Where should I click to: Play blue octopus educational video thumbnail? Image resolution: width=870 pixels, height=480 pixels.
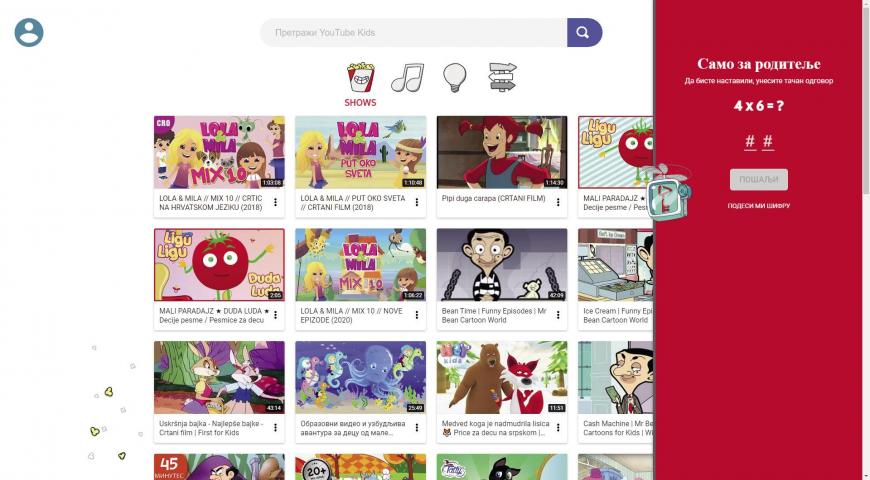pyautogui.click(x=361, y=377)
